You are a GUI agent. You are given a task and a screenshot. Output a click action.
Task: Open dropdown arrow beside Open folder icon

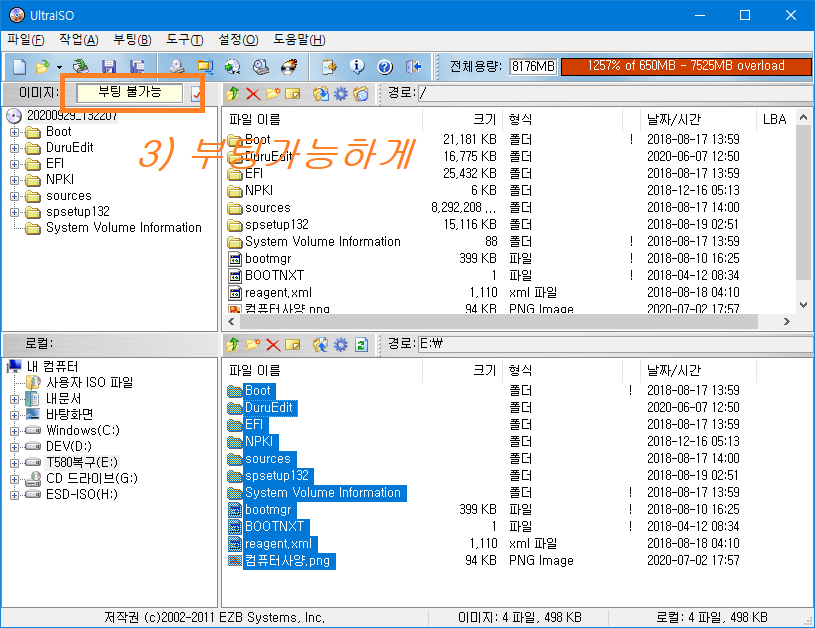(x=59, y=67)
